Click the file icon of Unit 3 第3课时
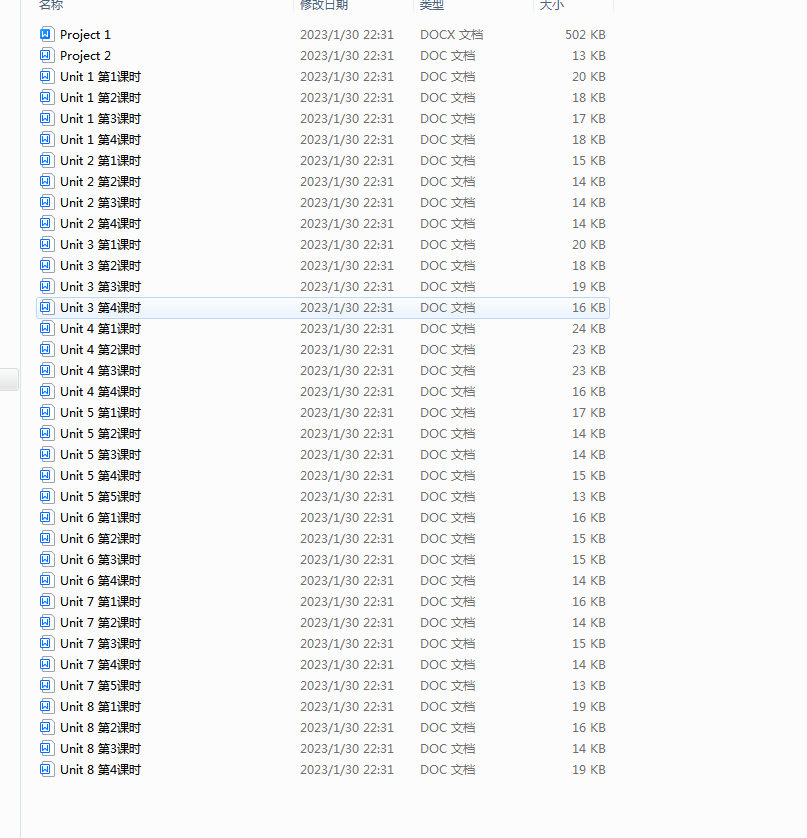Viewport: 807px width, 838px height. (46, 286)
